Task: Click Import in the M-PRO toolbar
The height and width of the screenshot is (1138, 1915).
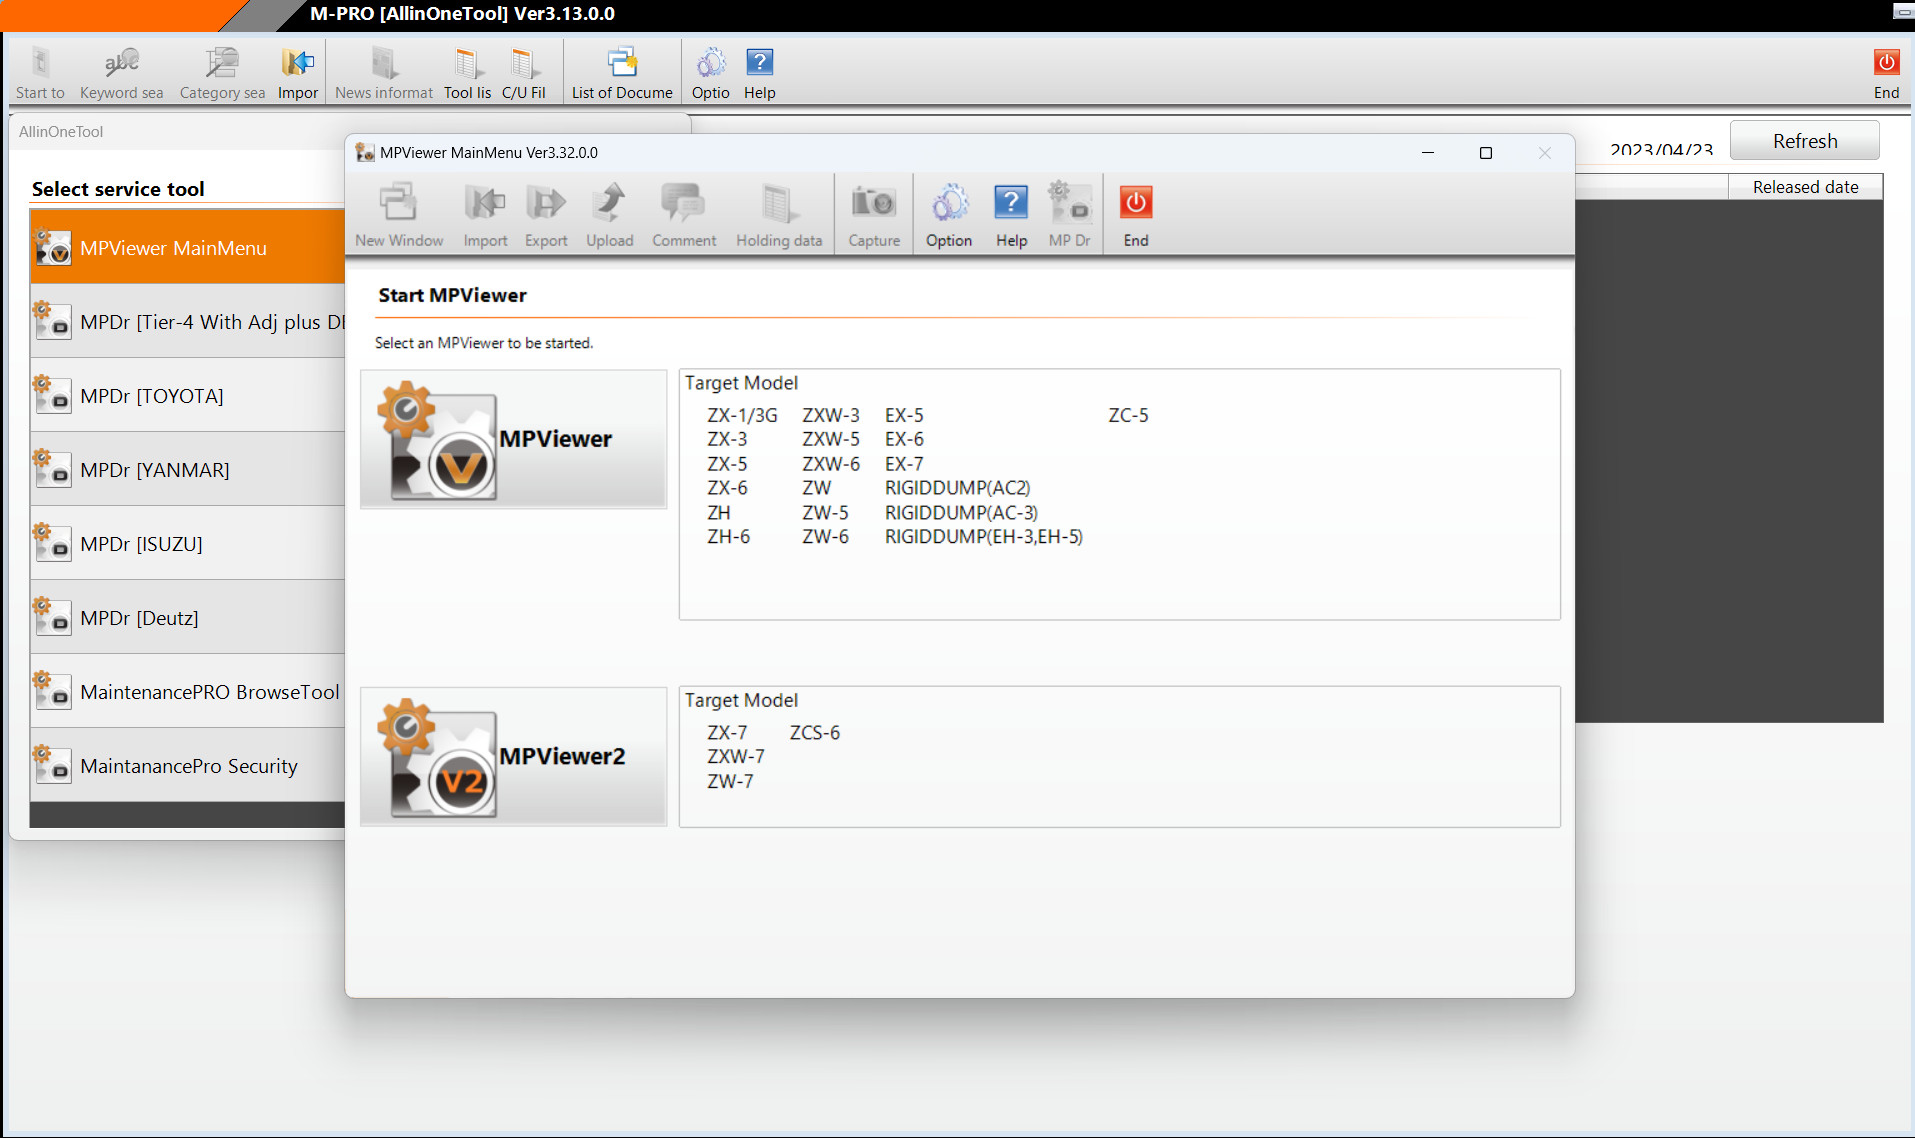Action: tap(298, 72)
